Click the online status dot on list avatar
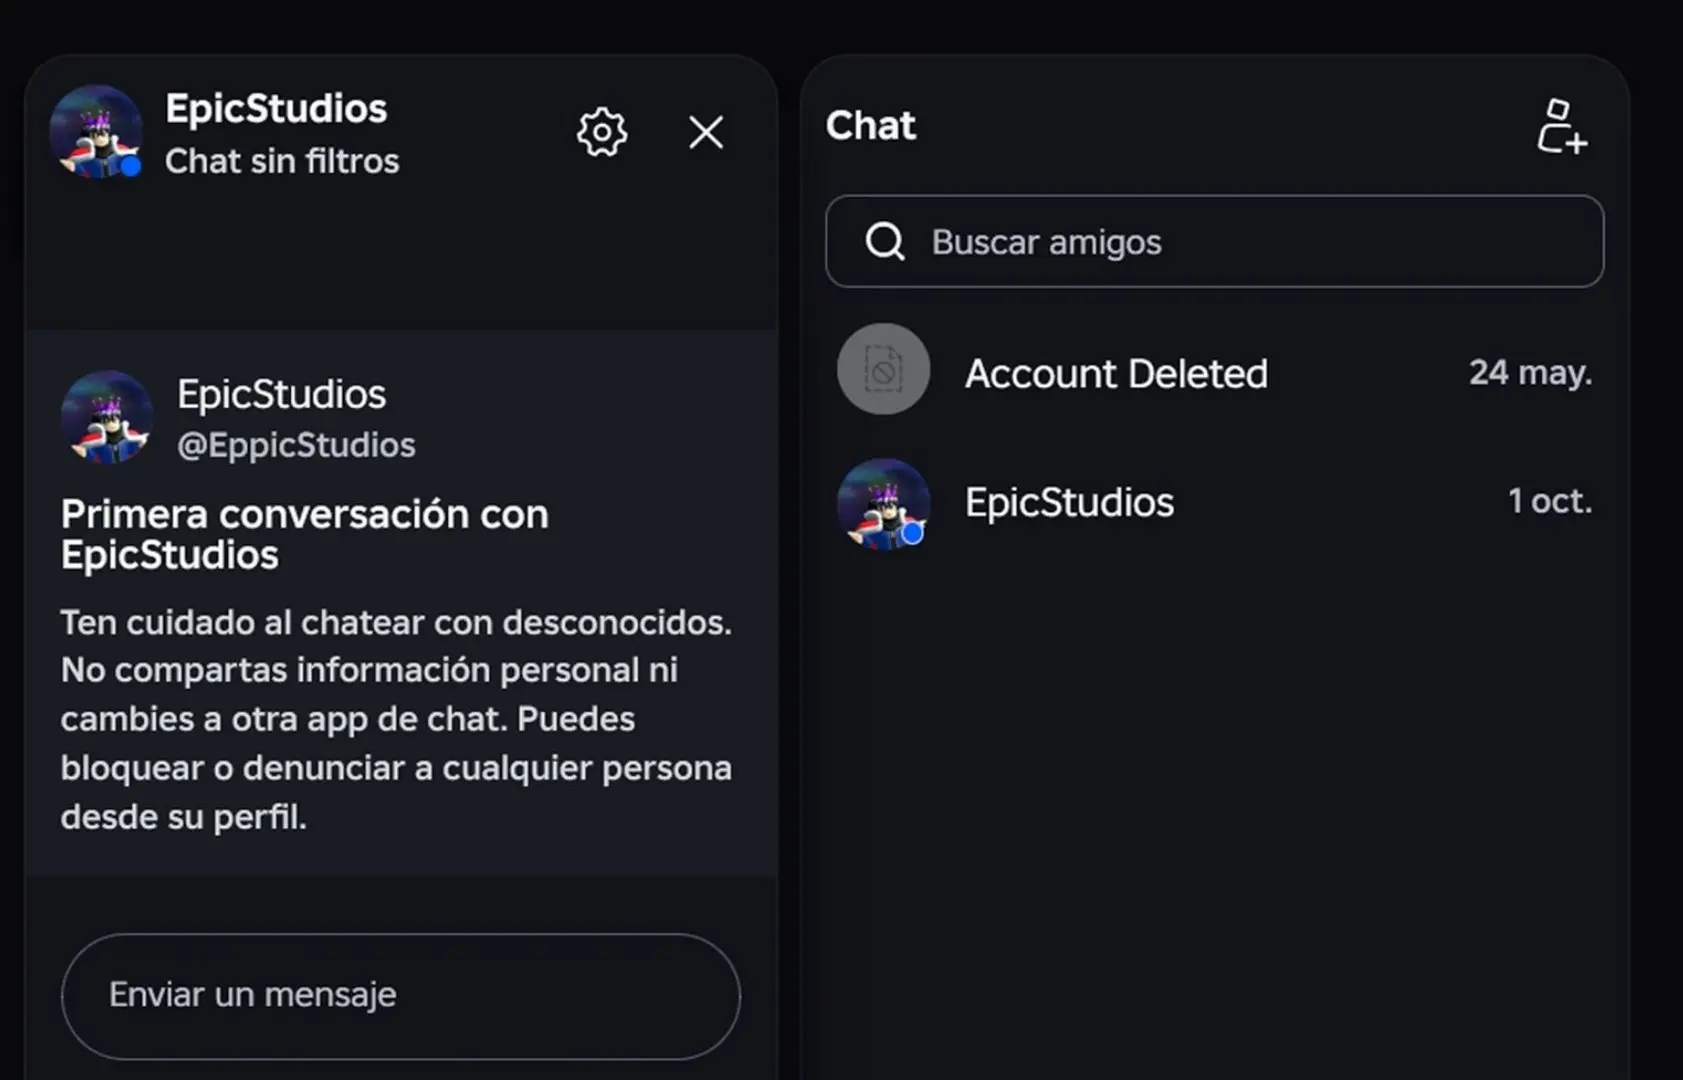Viewport: 1683px width, 1080px height. pyautogui.click(x=912, y=534)
